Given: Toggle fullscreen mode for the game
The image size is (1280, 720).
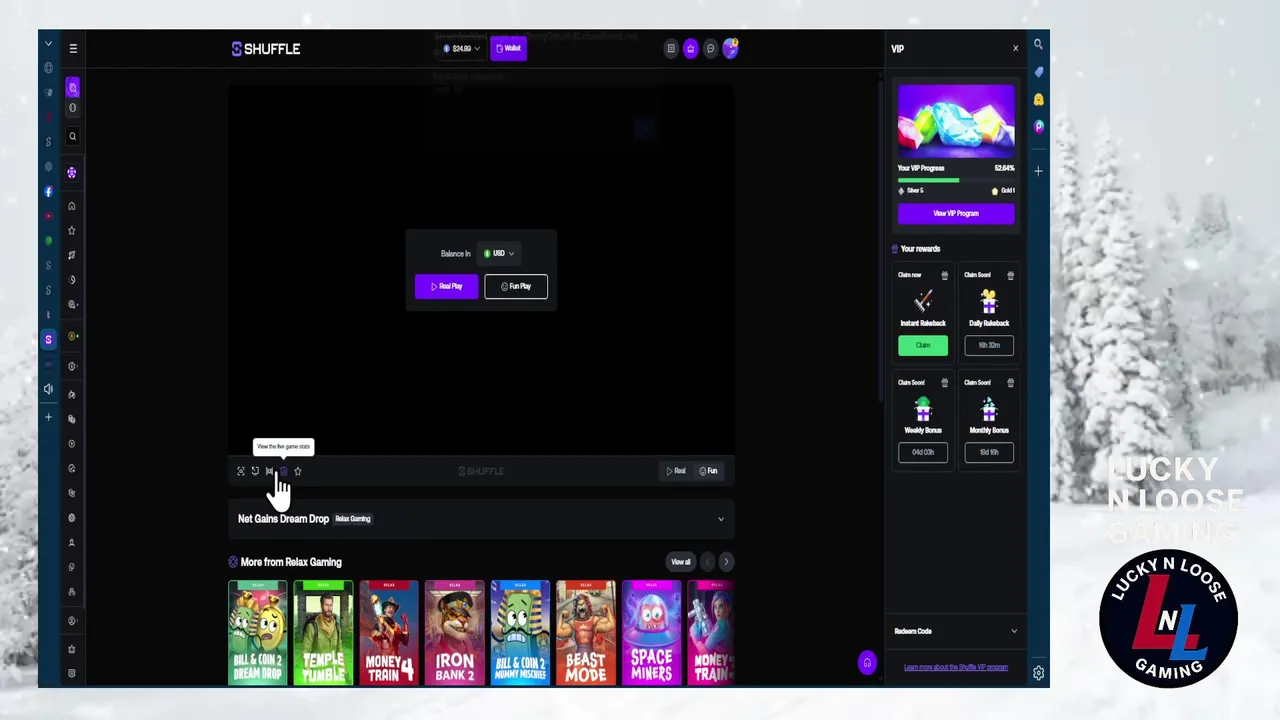Looking at the screenshot, I should click(x=241, y=471).
